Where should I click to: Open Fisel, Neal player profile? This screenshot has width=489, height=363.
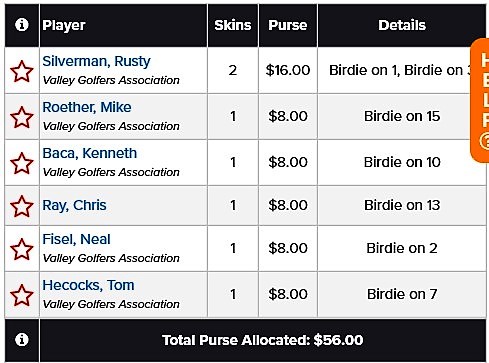point(76,239)
